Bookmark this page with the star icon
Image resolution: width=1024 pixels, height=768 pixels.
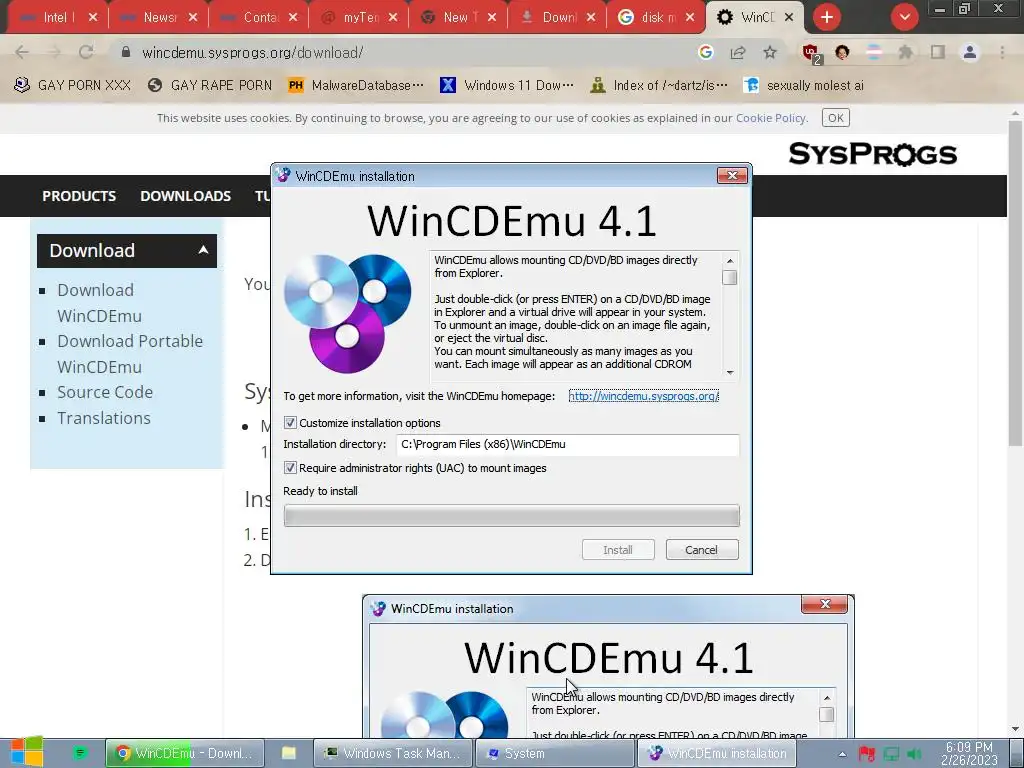[x=770, y=52]
